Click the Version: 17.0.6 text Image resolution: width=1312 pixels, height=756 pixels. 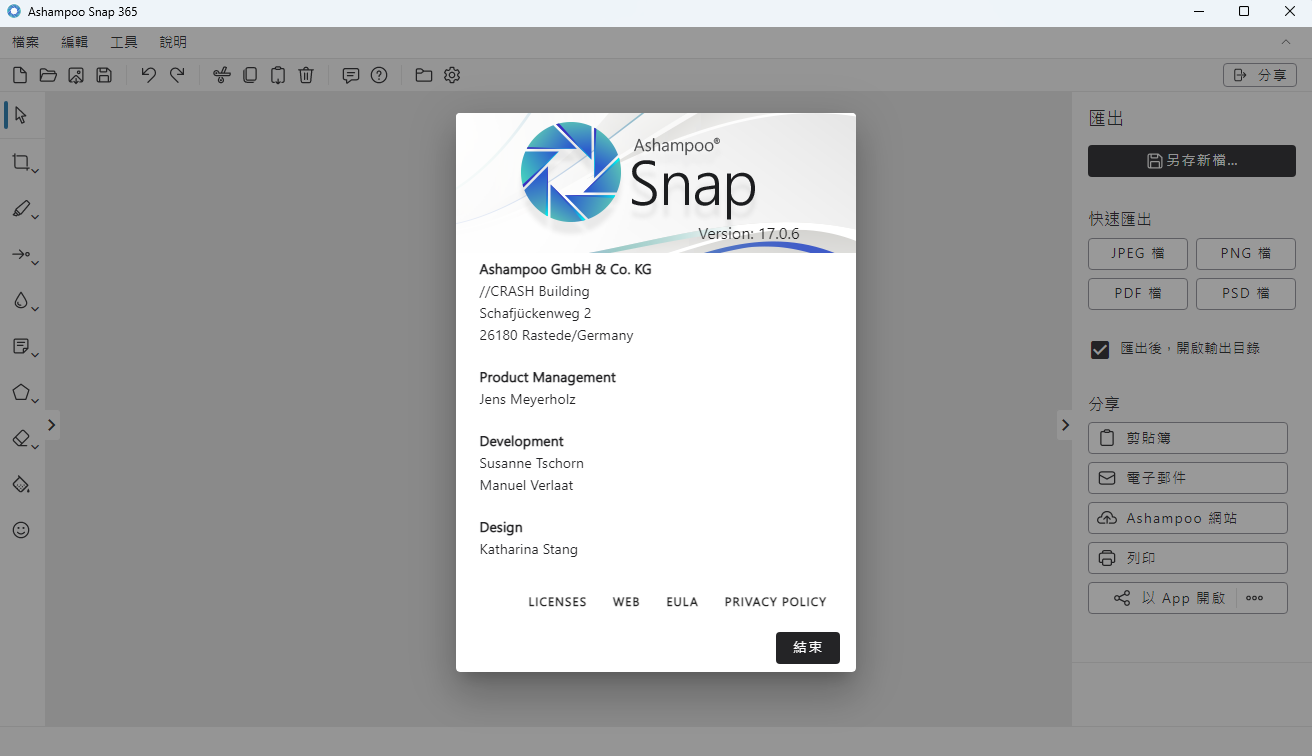click(x=749, y=233)
